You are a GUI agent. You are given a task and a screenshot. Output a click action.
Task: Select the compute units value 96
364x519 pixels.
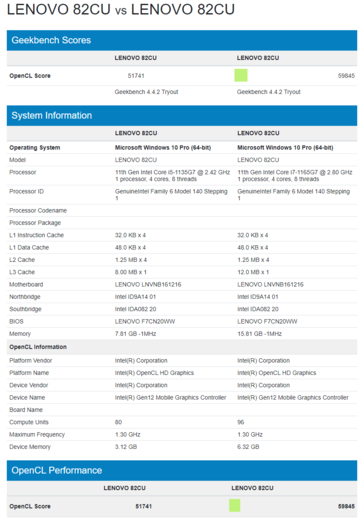(x=241, y=422)
